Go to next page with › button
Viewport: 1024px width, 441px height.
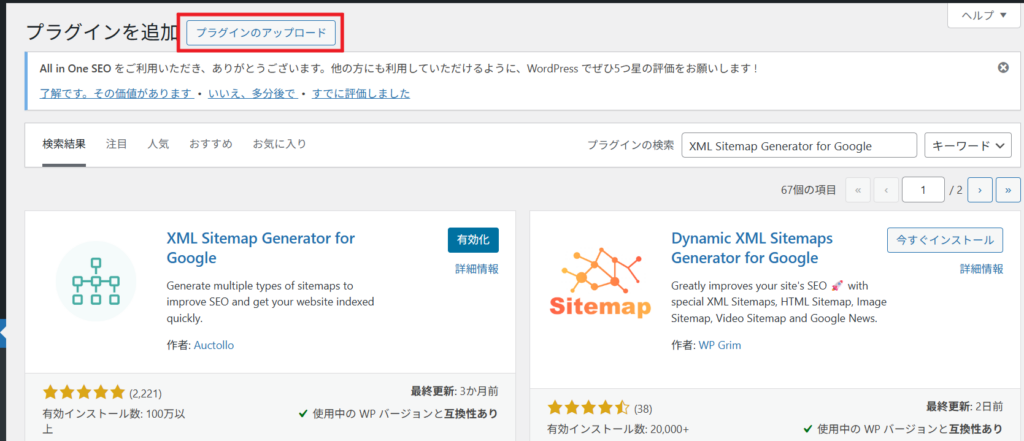pyautogui.click(x=980, y=190)
